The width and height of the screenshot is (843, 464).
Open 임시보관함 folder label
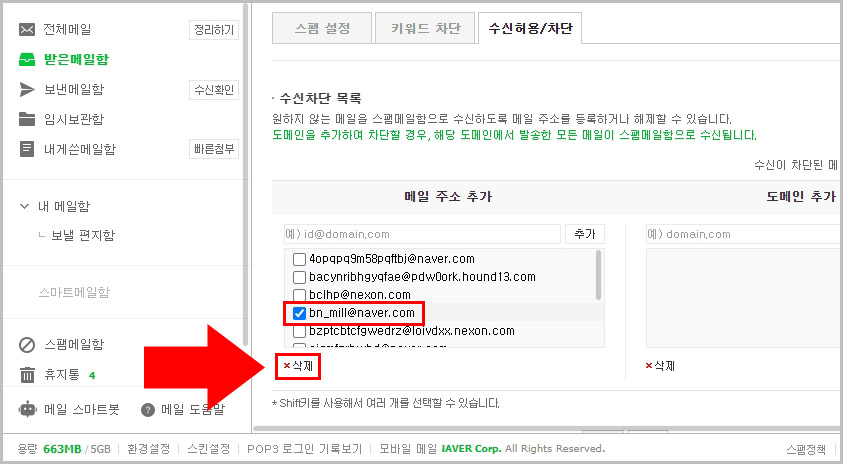[74, 119]
